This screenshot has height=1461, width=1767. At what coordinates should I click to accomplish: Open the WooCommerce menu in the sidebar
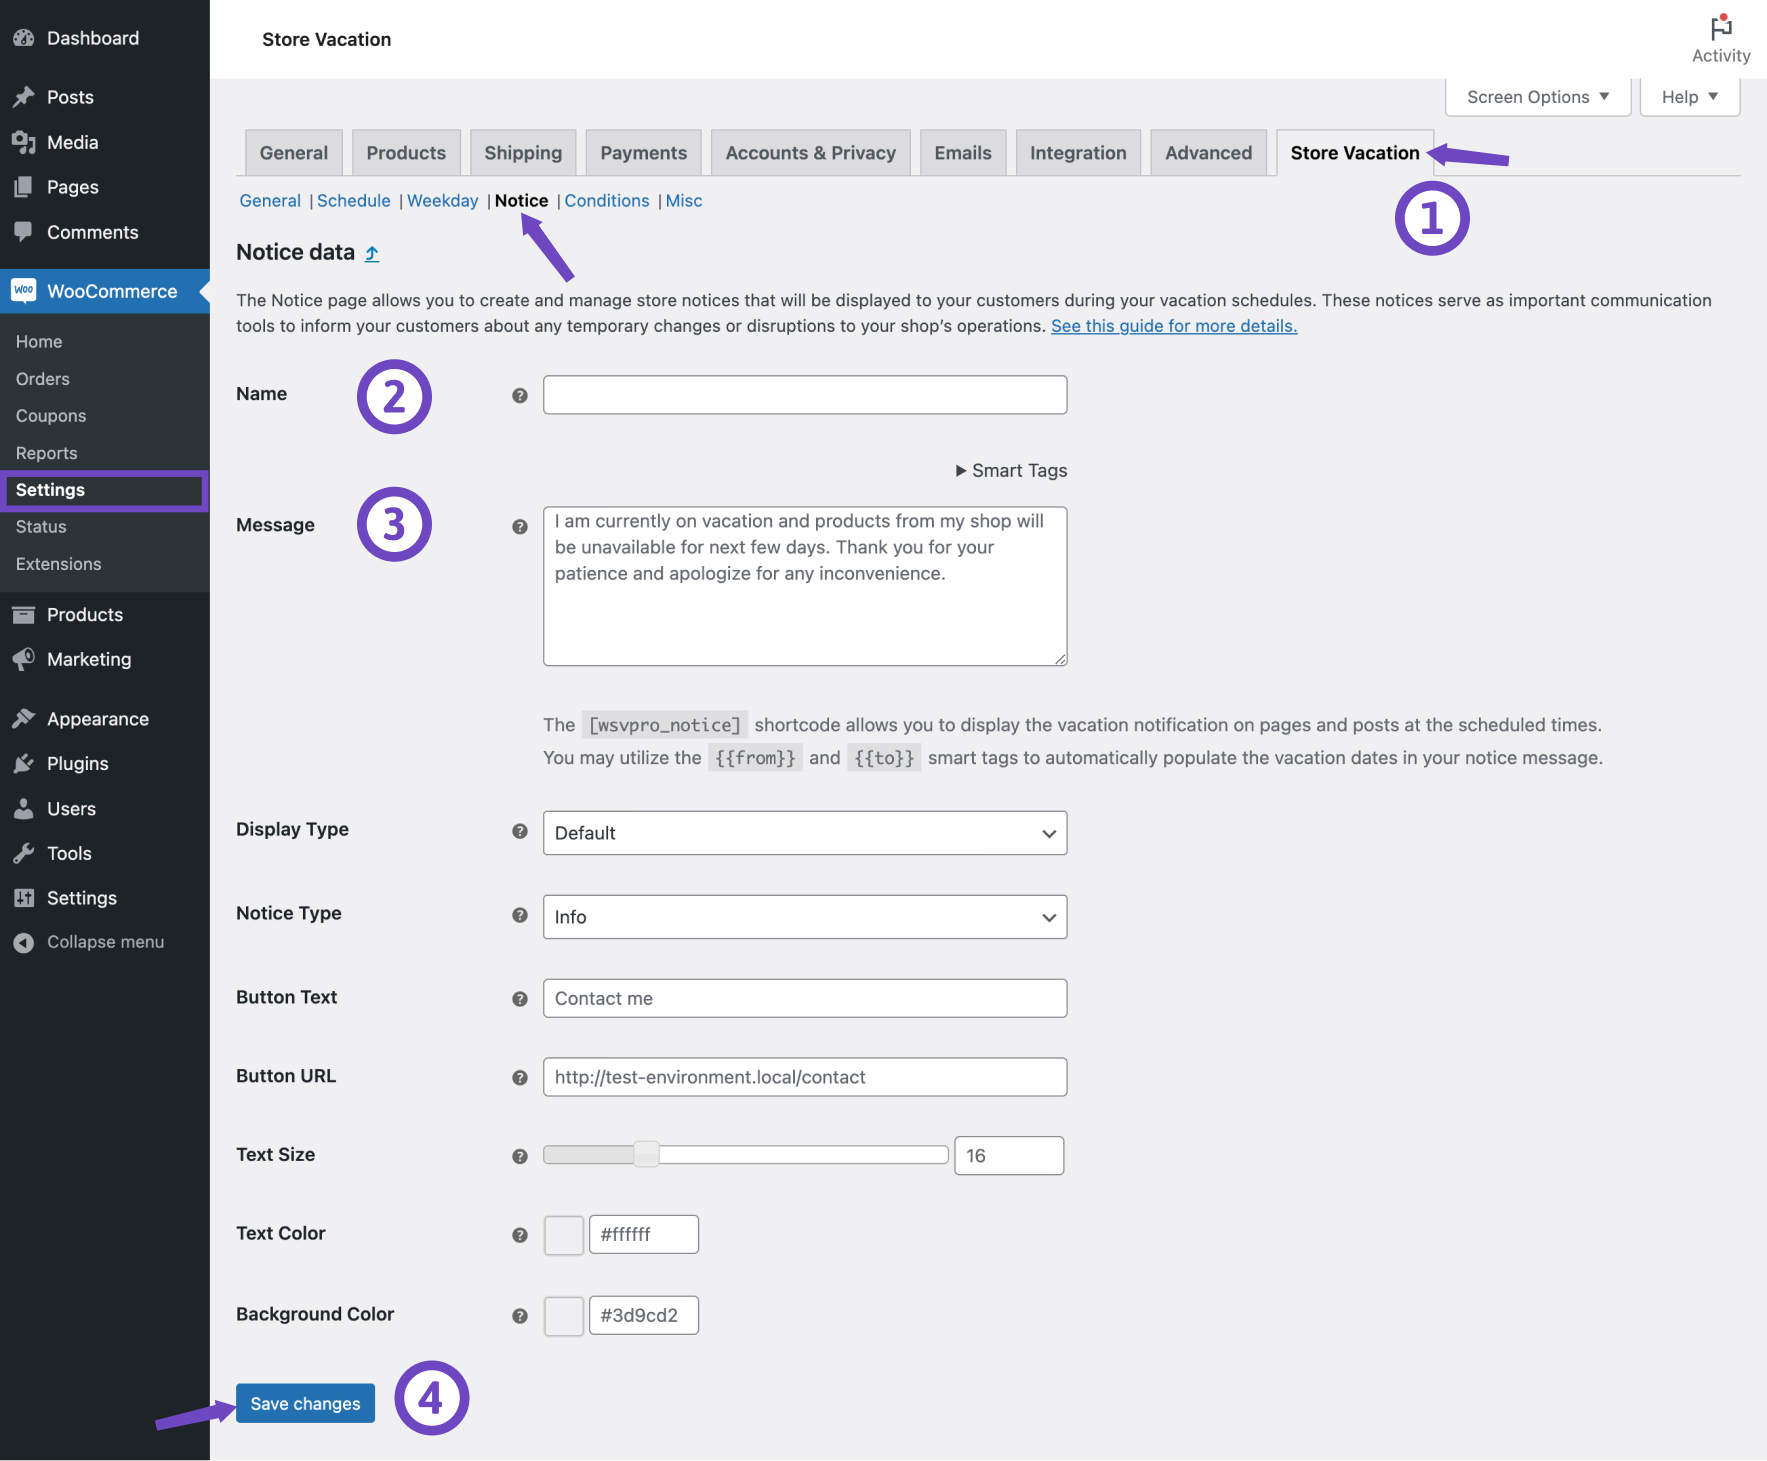tap(105, 291)
